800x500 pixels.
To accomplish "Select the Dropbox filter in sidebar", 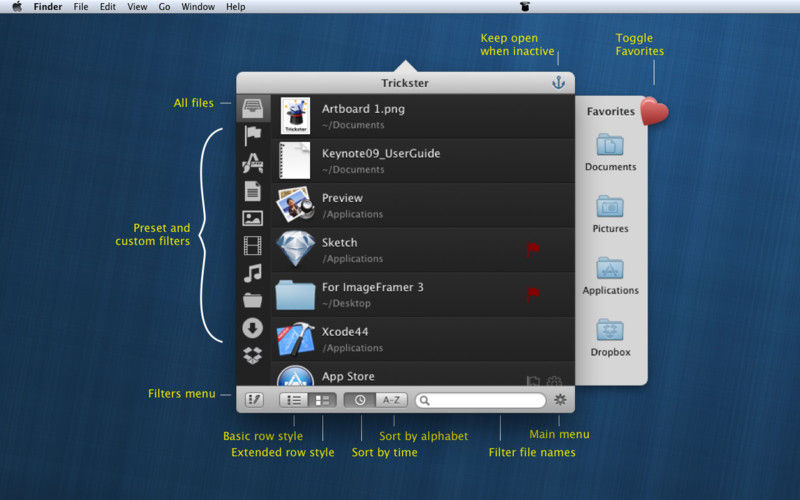I will pos(253,355).
